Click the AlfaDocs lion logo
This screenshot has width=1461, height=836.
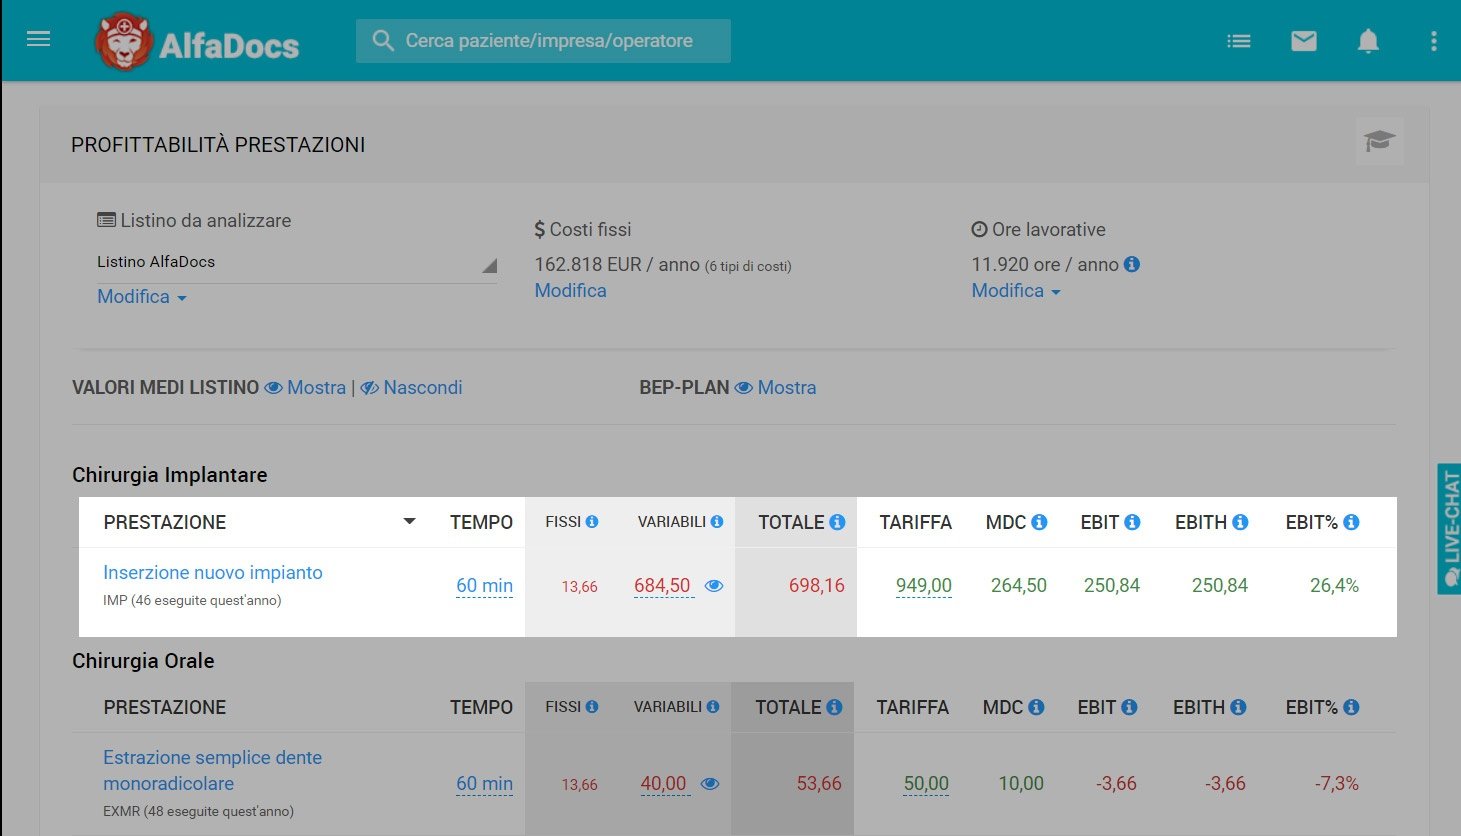click(124, 42)
